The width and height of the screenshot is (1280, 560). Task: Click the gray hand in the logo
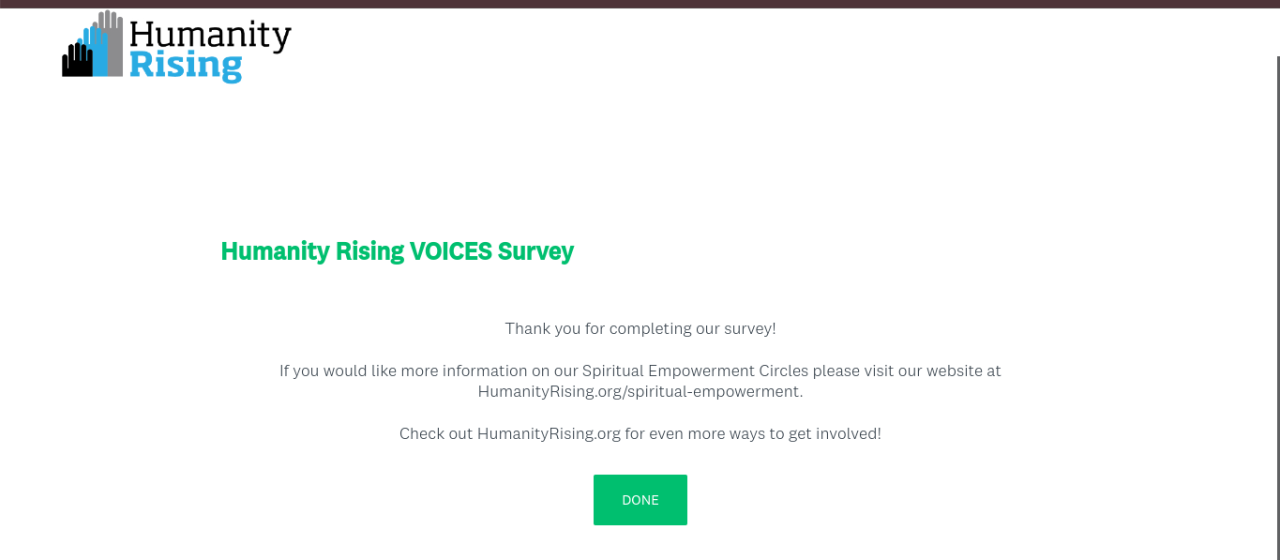[x=112, y=42]
